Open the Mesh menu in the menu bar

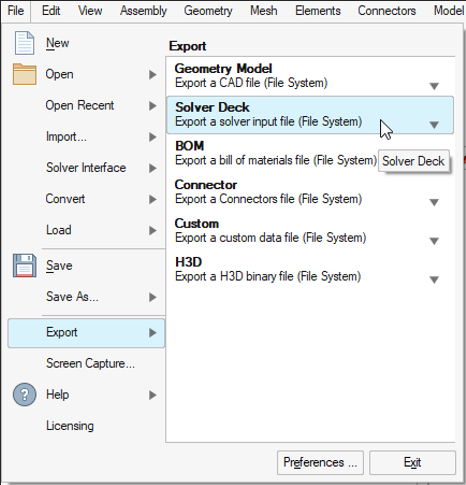point(264,11)
